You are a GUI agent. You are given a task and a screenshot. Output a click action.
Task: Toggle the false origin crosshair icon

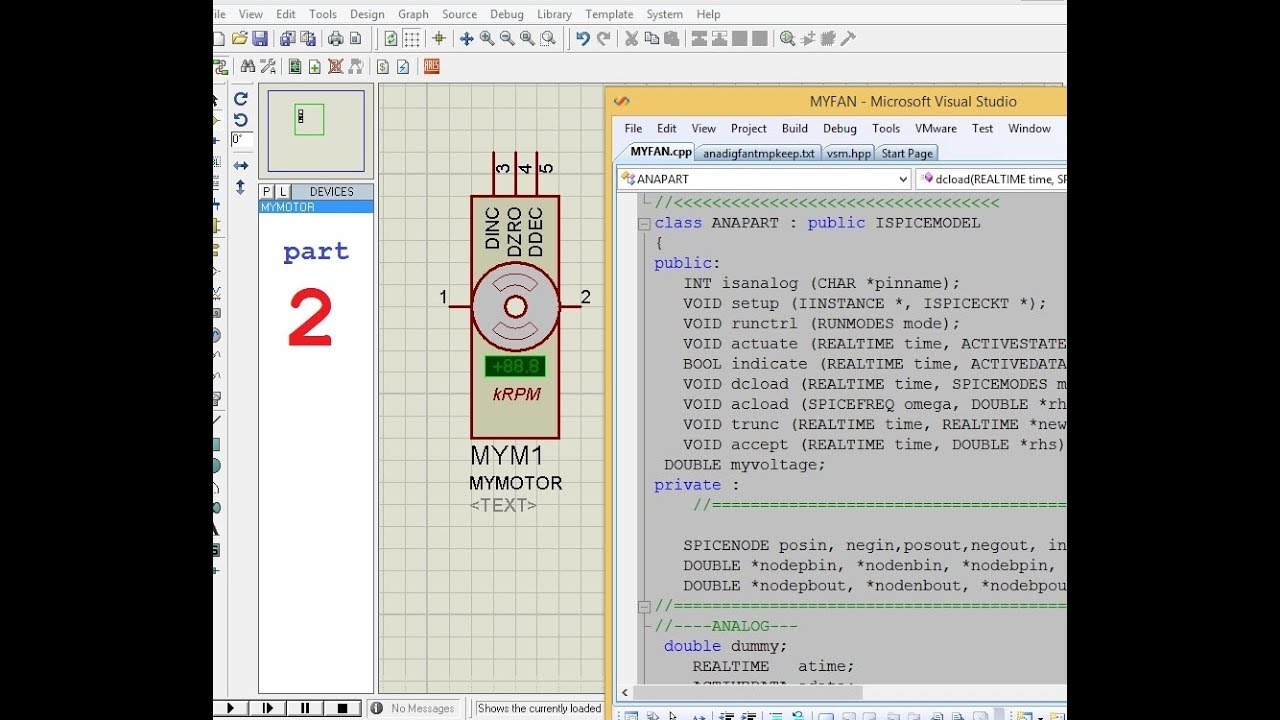[x=438, y=39]
